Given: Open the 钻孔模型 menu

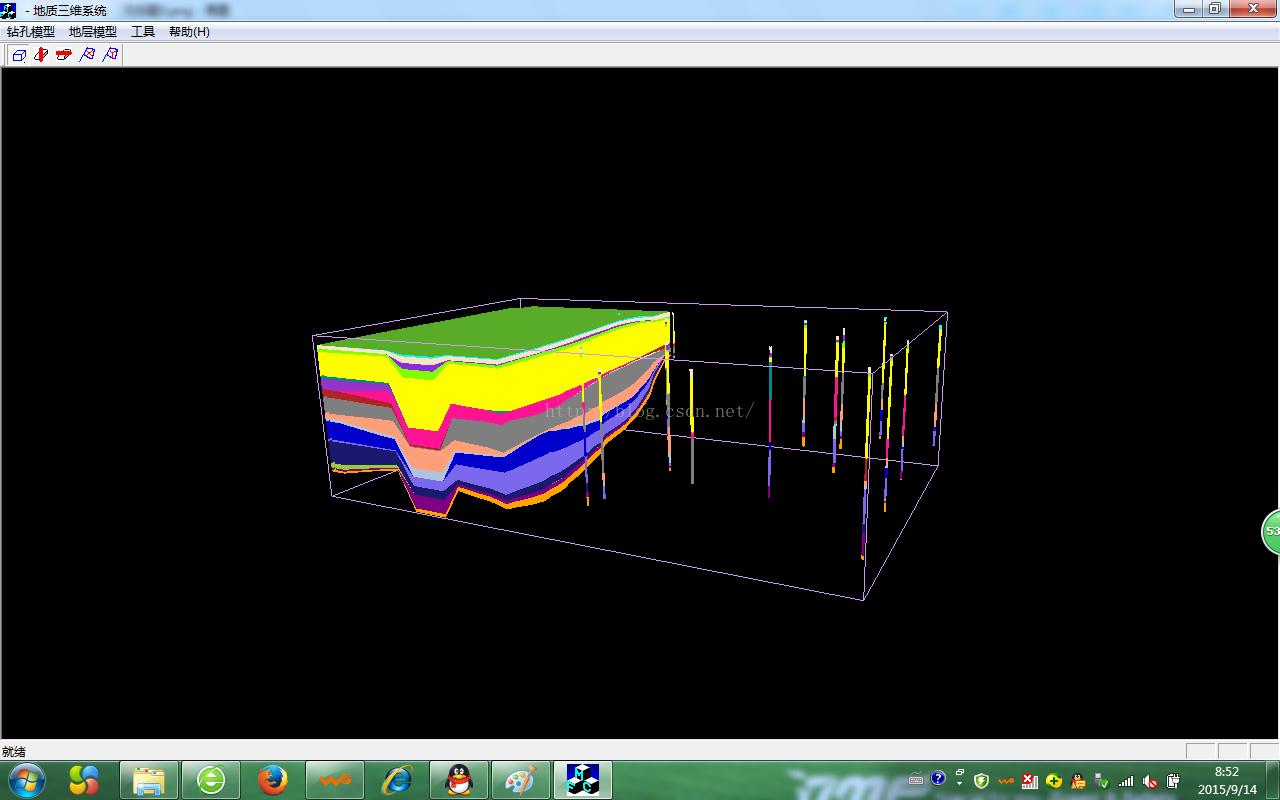Looking at the screenshot, I should point(30,32).
